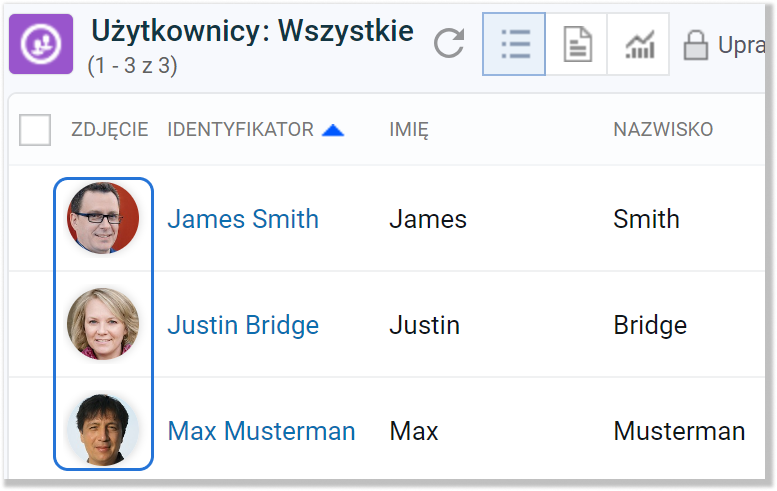Open the James Smith user link
The image size is (777, 491).
coord(243,219)
